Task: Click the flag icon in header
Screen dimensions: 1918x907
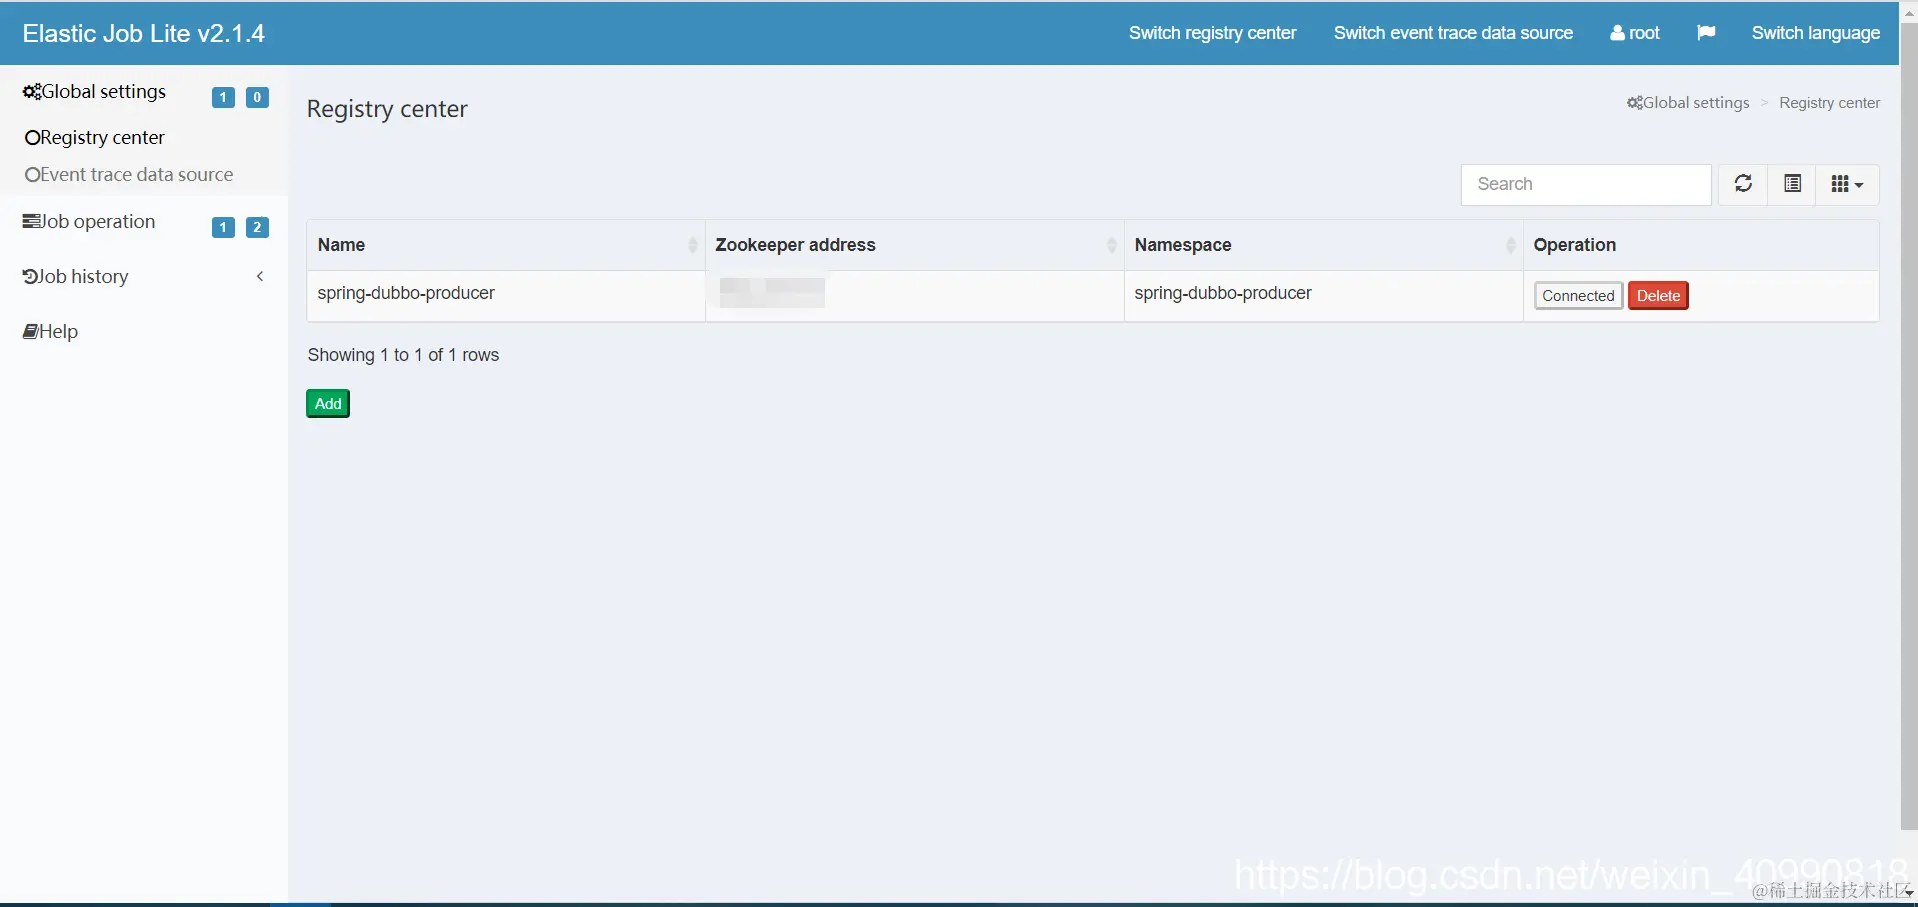Action: point(1706,33)
